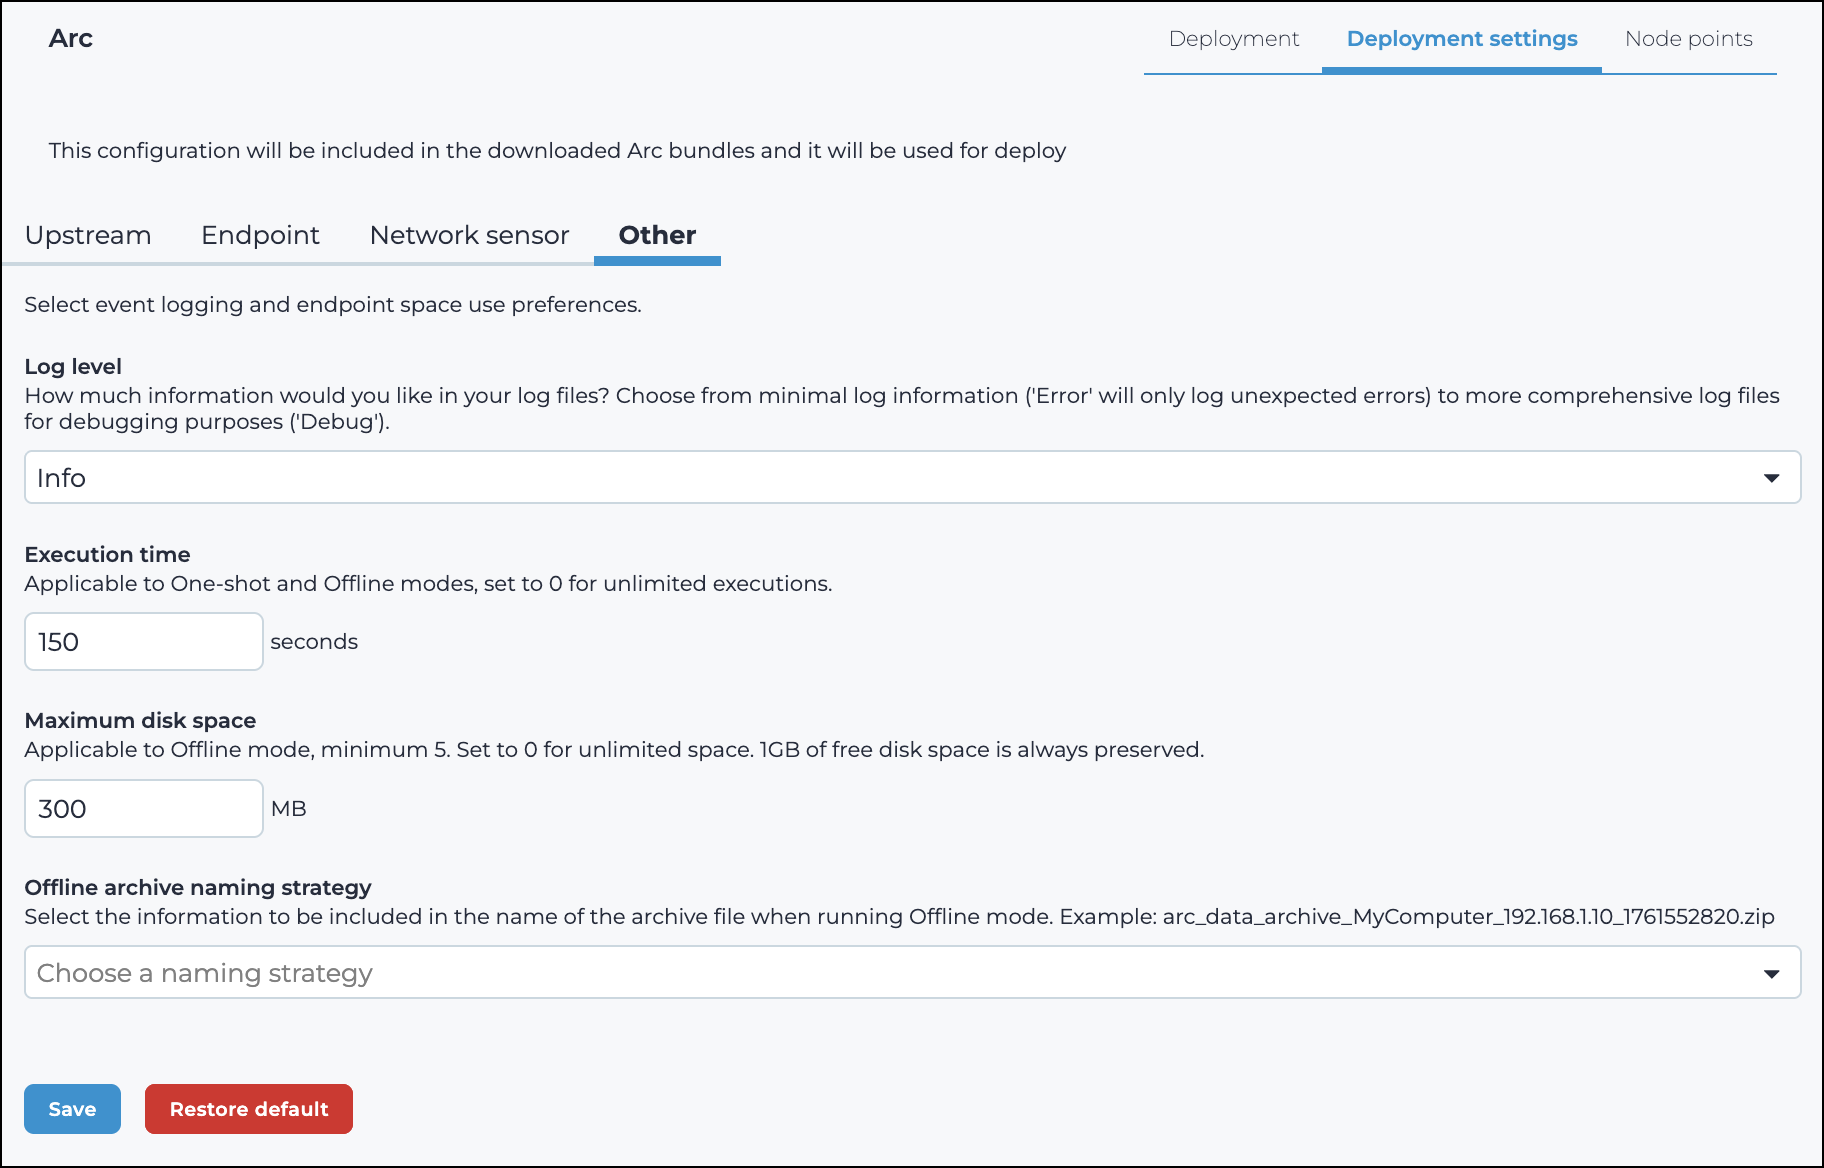The width and height of the screenshot is (1824, 1168).
Task: Switch to Network sensor tab
Action: coord(469,235)
